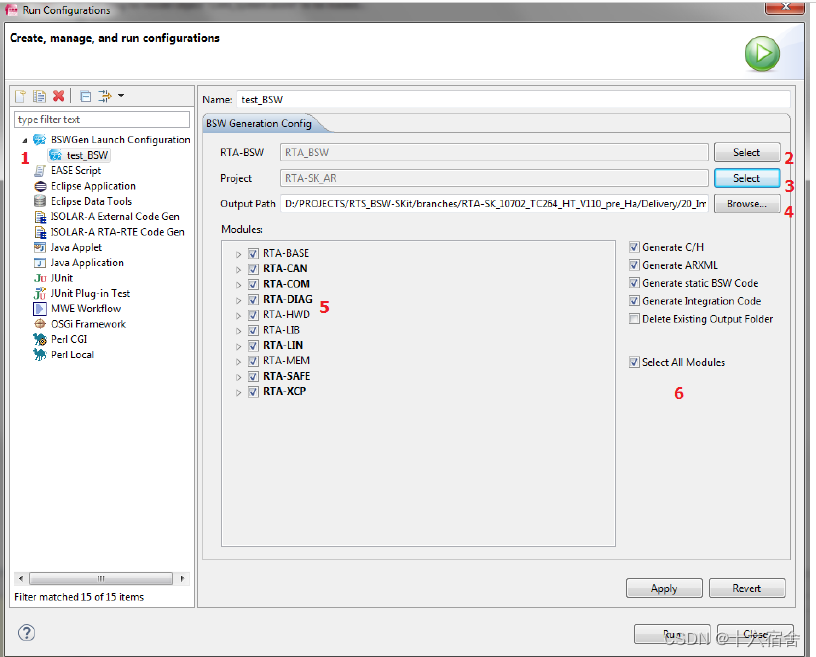Uncheck the RTA-CAN module checkbox
This screenshot has width=816, height=657.
pyautogui.click(x=253, y=269)
